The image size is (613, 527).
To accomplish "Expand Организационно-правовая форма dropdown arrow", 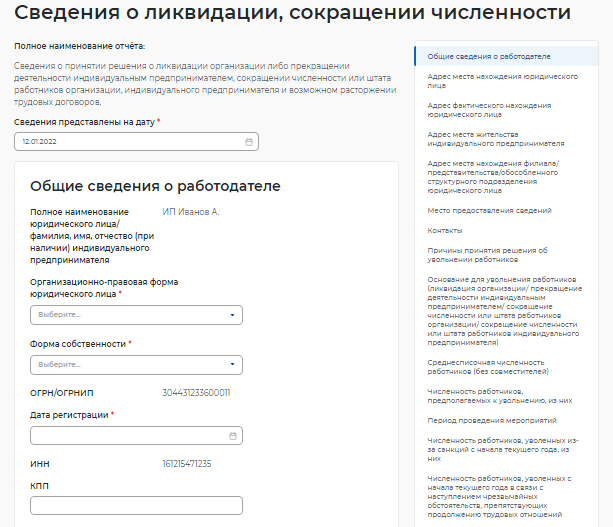I will click(232, 315).
